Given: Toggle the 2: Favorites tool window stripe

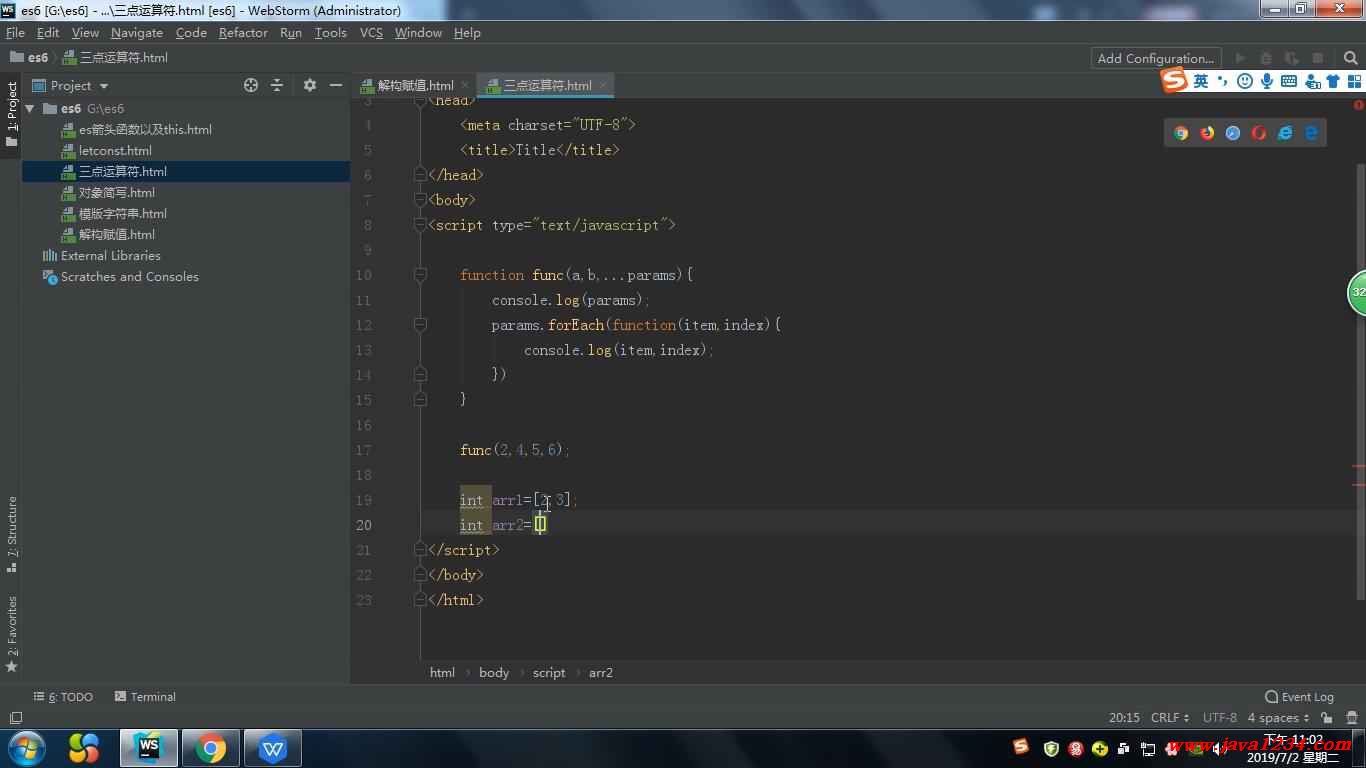Looking at the screenshot, I should point(12,634).
